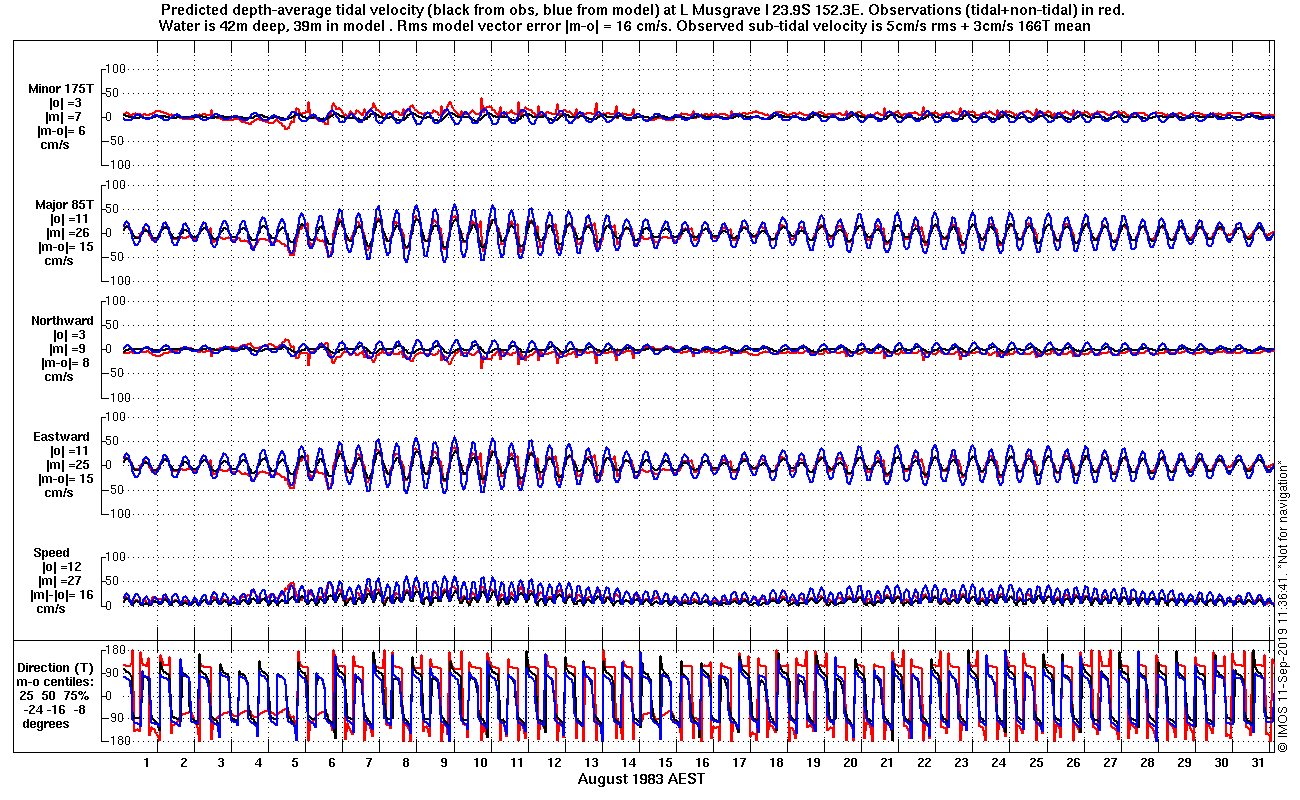Click the day "3" label on the date axis

tap(221, 762)
